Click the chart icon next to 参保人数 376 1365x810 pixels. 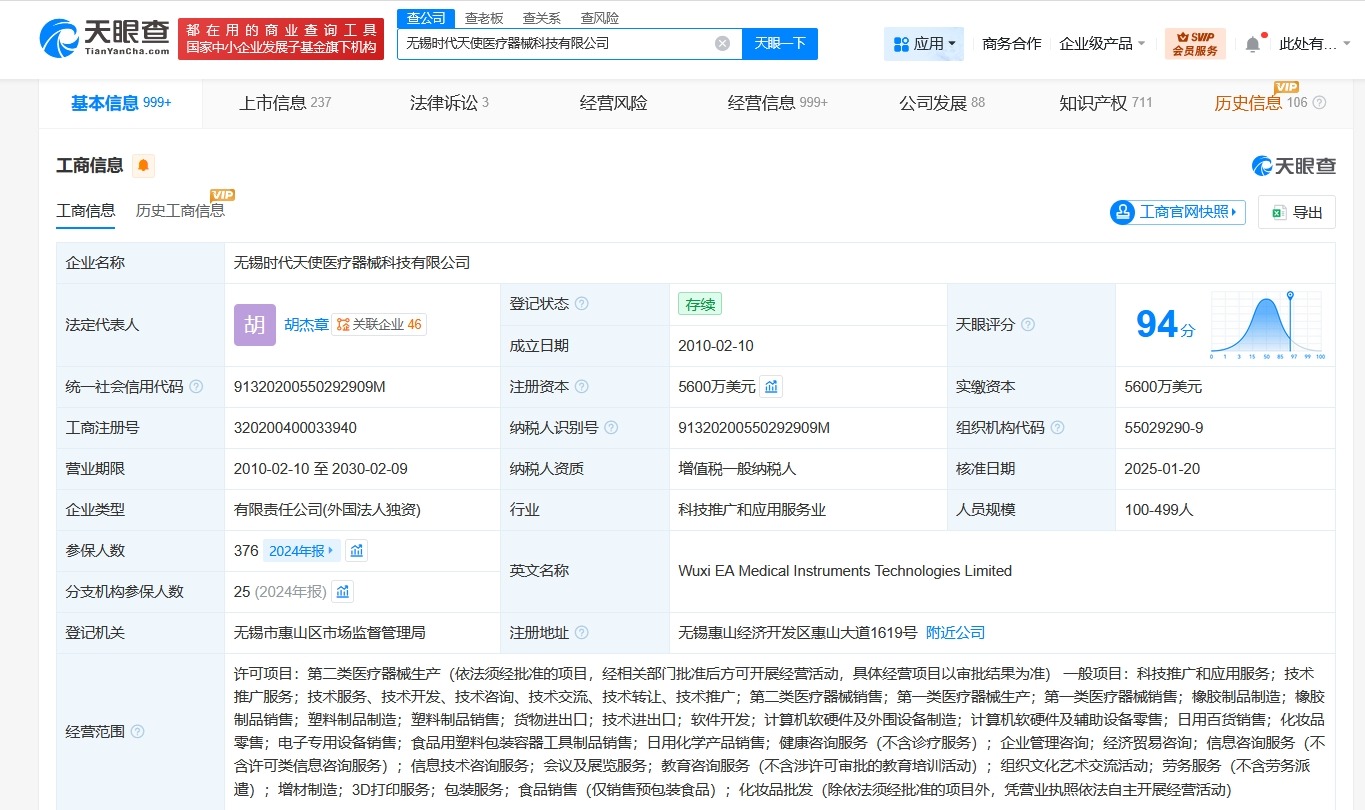tap(356, 550)
